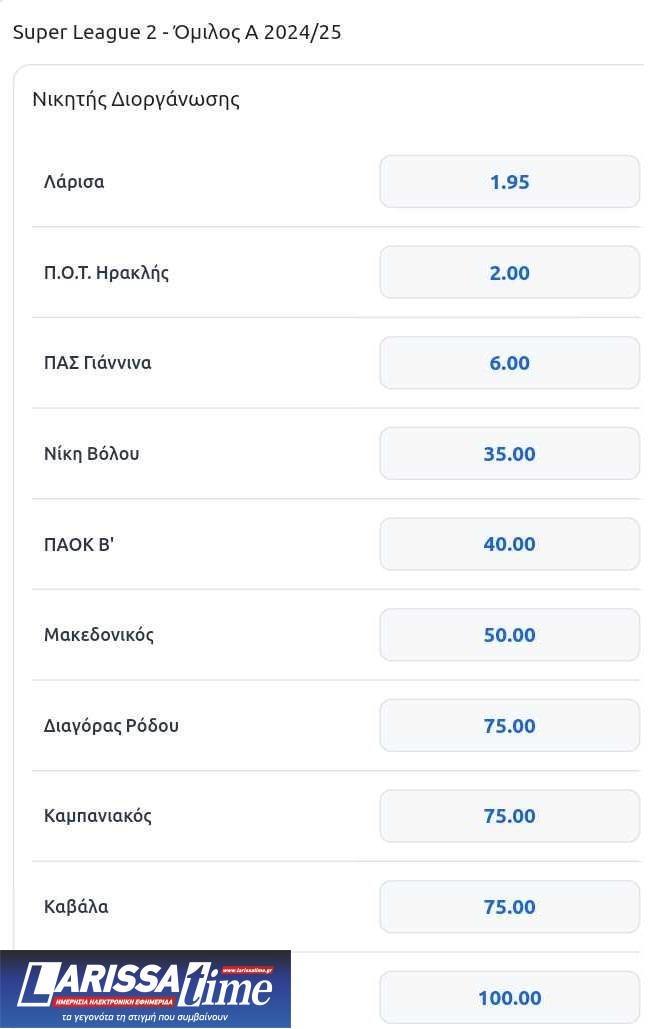
Task: Select Διαγόρας Ρόδου 75.00 odds button
Action: pos(509,726)
